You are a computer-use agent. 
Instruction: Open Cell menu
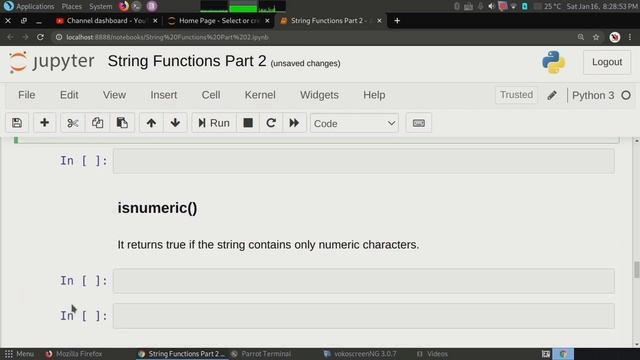point(211,95)
